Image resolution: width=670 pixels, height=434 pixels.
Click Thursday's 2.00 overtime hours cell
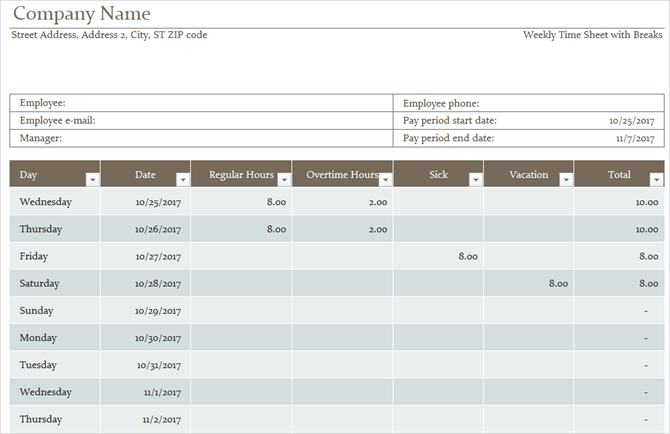[x=342, y=229]
